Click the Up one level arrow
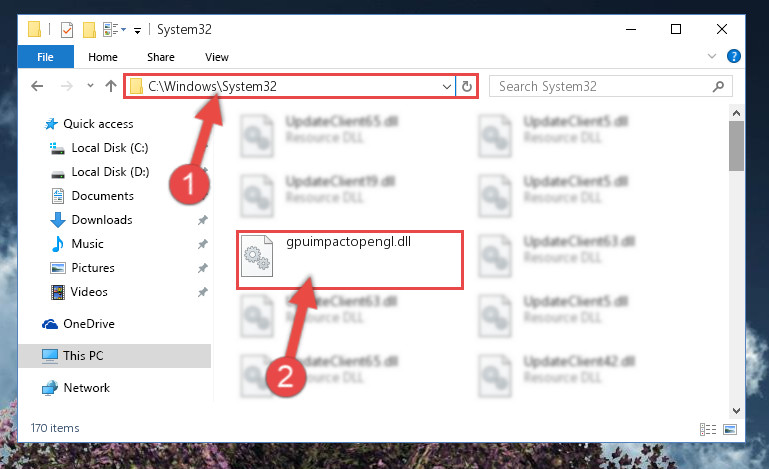The image size is (769, 469). pyautogui.click(x=111, y=86)
